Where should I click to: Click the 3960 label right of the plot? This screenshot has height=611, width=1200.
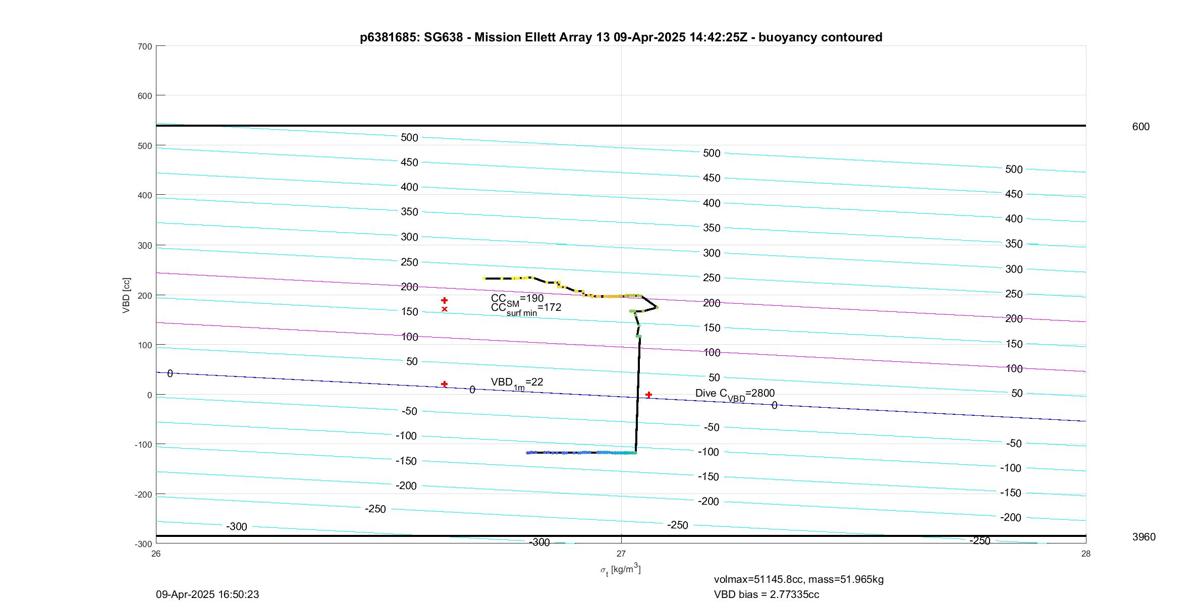pyautogui.click(x=1143, y=537)
